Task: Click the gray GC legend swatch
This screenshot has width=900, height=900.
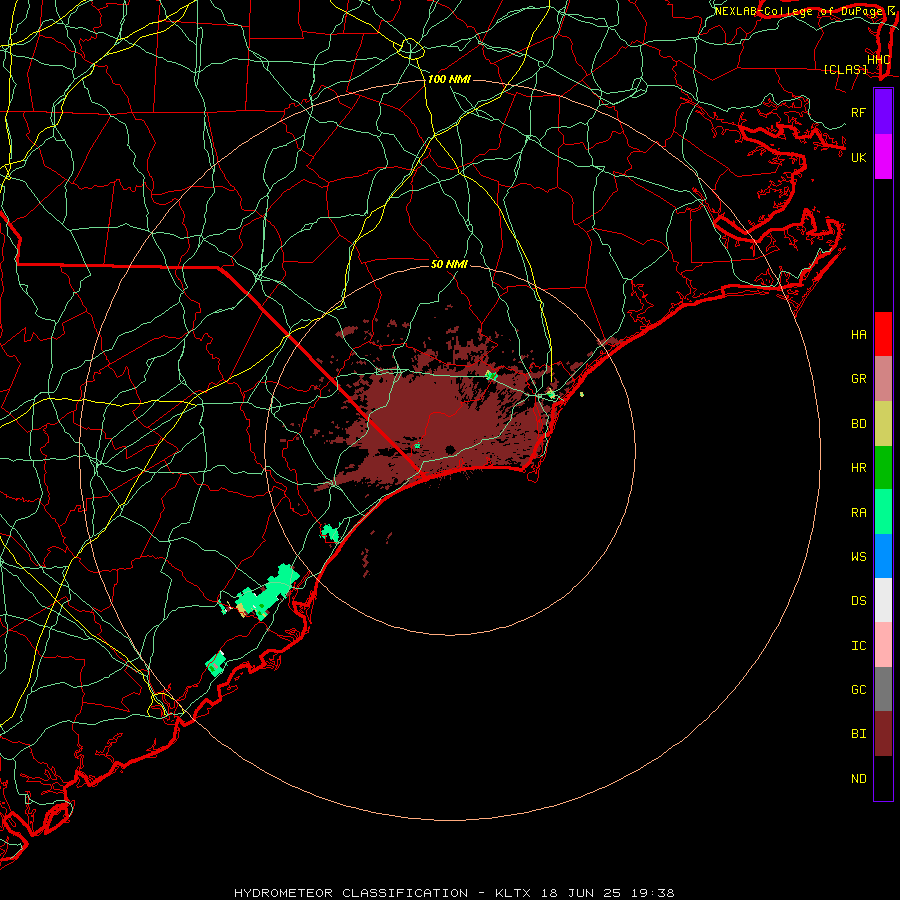Action: click(x=883, y=689)
